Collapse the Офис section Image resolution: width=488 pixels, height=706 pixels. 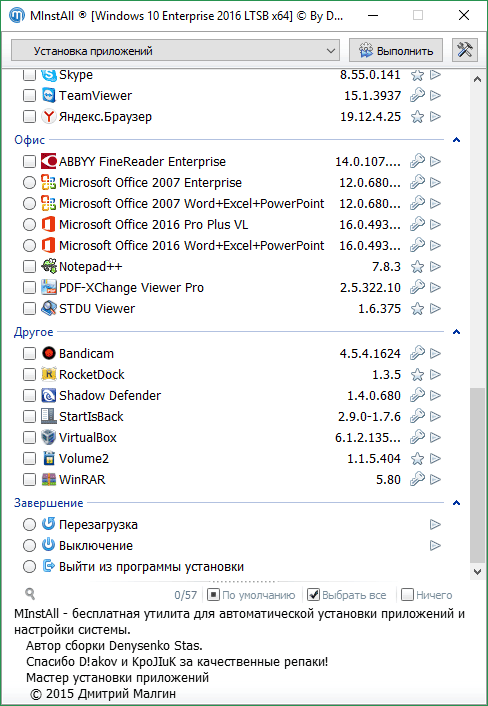[x=456, y=140]
